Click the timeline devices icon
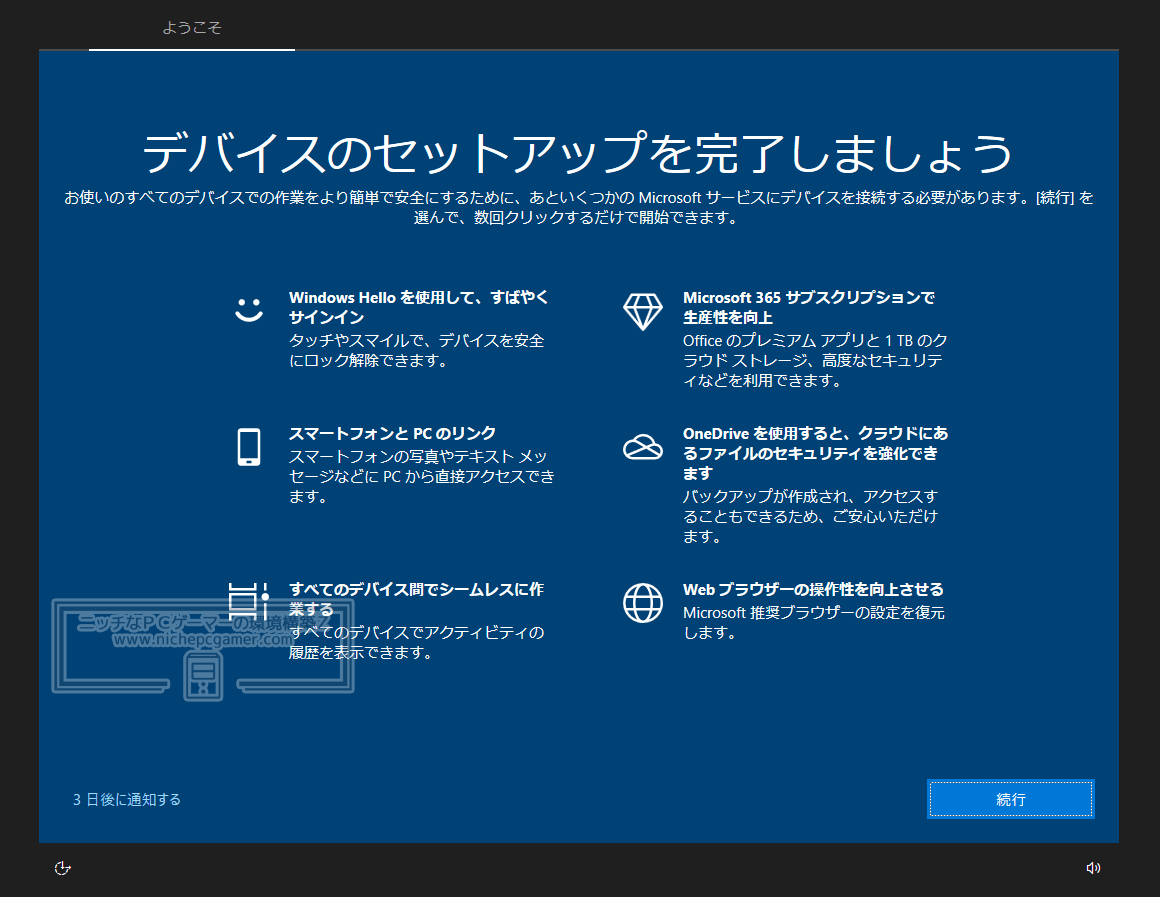 click(249, 602)
